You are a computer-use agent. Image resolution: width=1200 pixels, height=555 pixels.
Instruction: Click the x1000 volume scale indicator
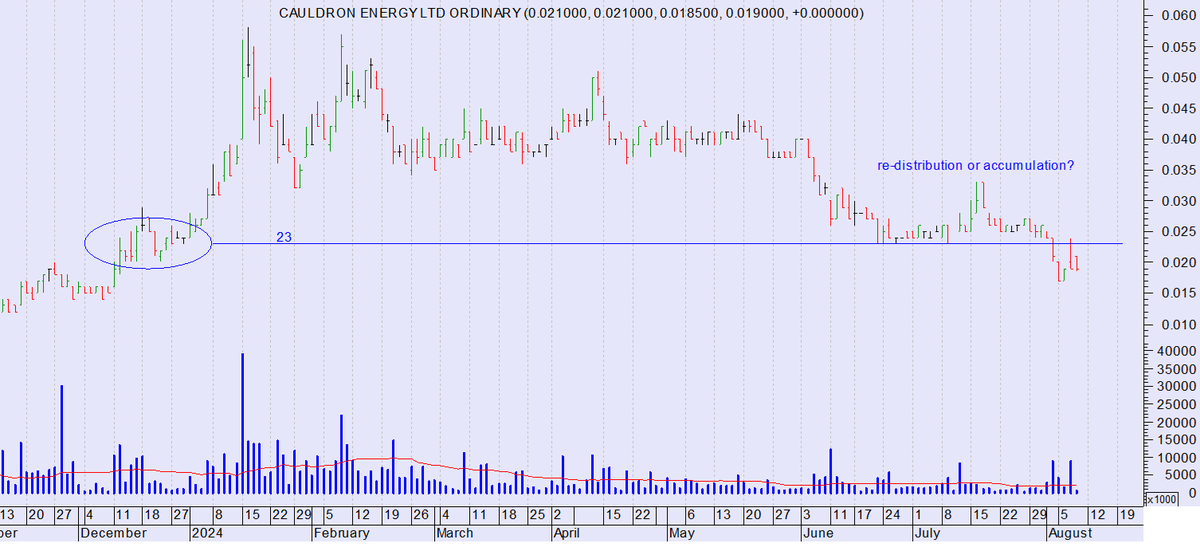pyautogui.click(x=1161, y=499)
